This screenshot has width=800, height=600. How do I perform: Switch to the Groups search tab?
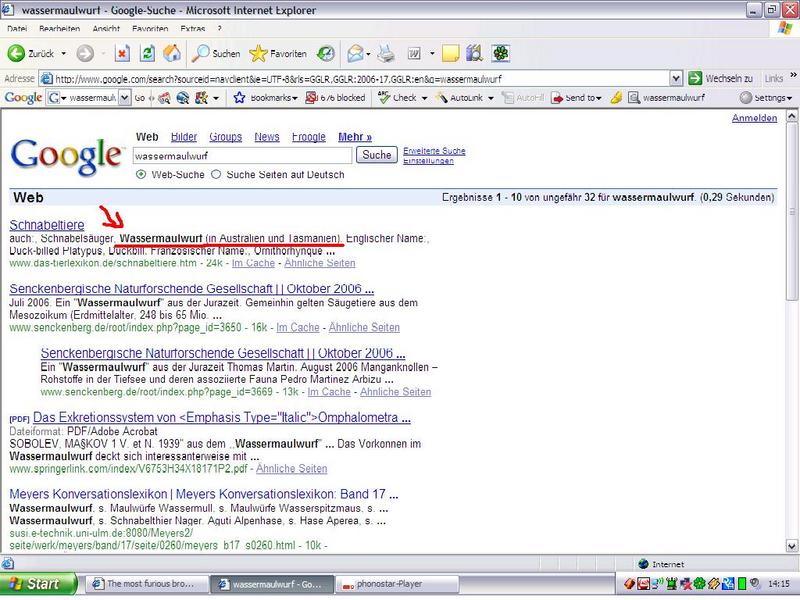click(x=226, y=137)
